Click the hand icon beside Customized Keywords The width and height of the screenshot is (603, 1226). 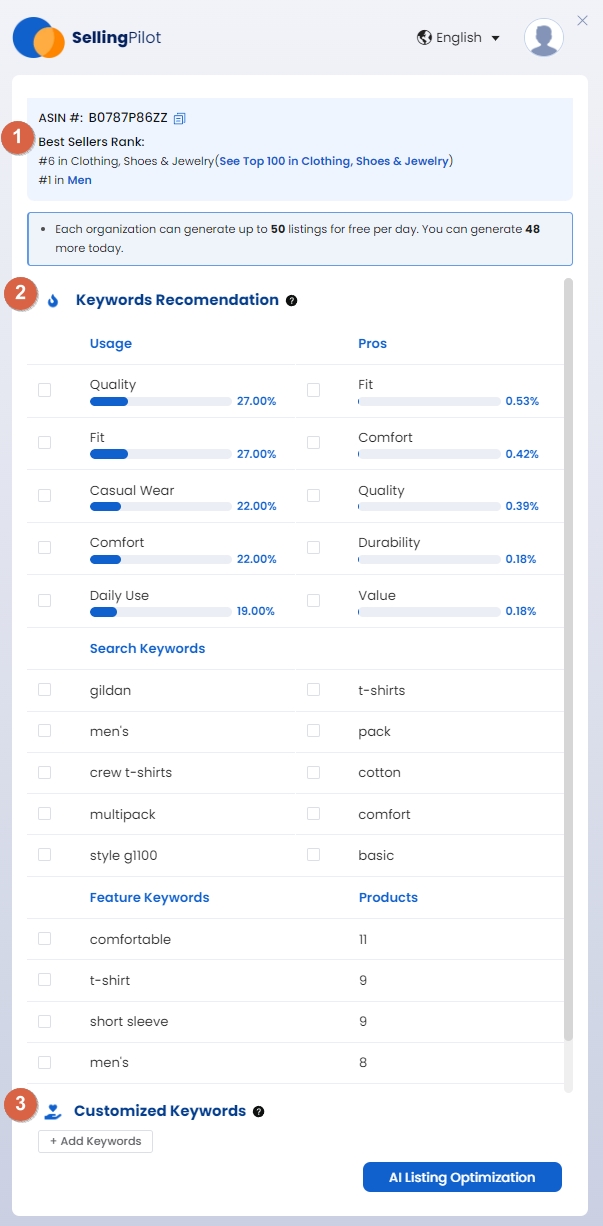pos(53,1111)
